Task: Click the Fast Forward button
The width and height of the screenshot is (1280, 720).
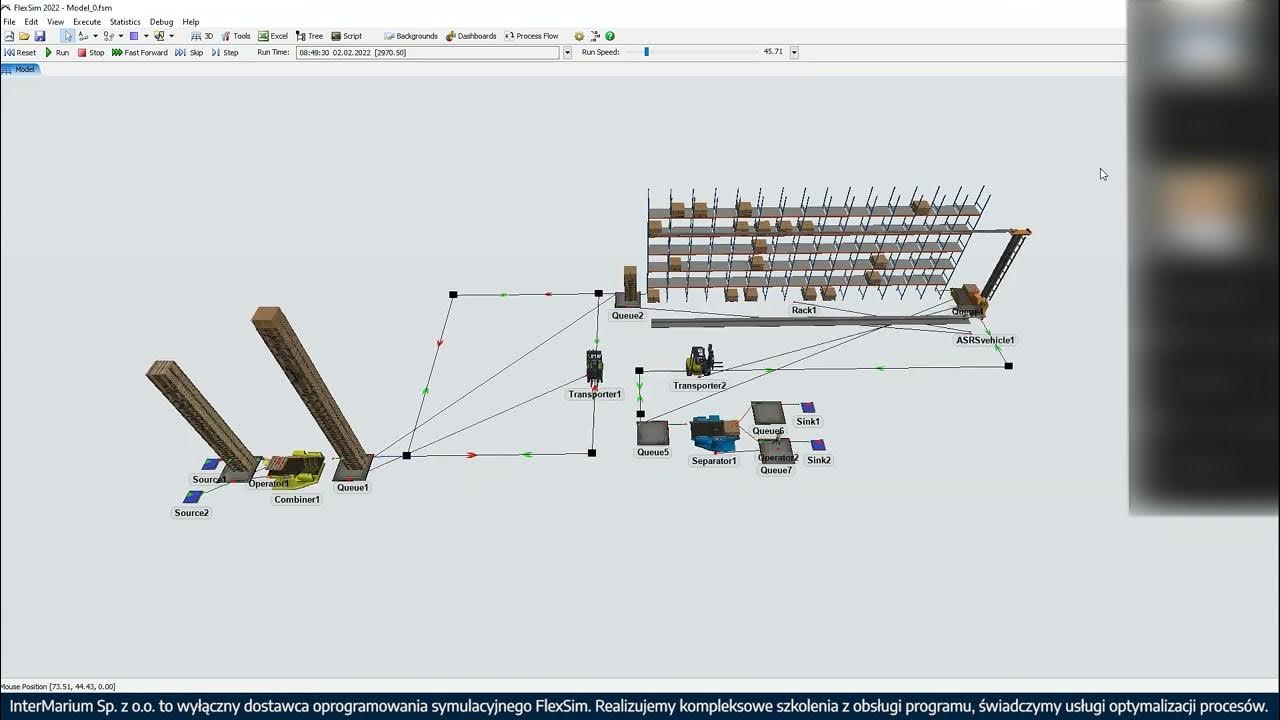Action: pos(140,52)
